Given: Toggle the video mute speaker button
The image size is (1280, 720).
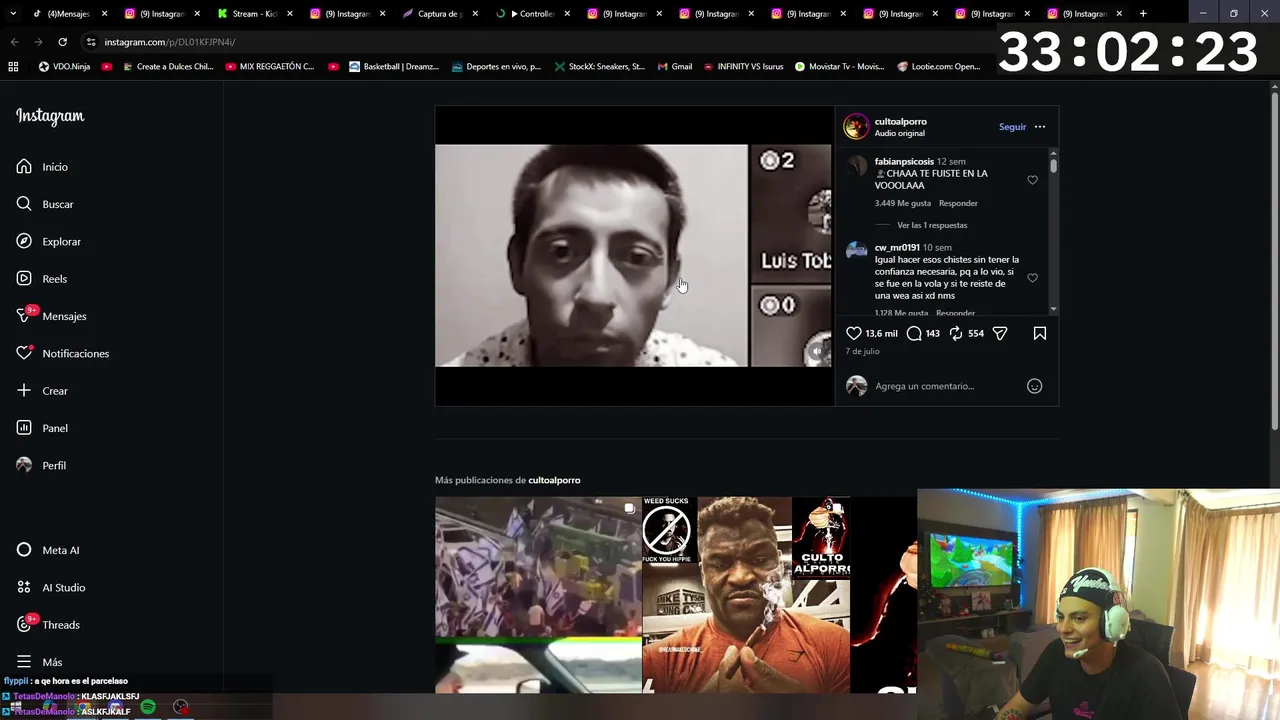Looking at the screenshot, I should (x=817, y=351).
